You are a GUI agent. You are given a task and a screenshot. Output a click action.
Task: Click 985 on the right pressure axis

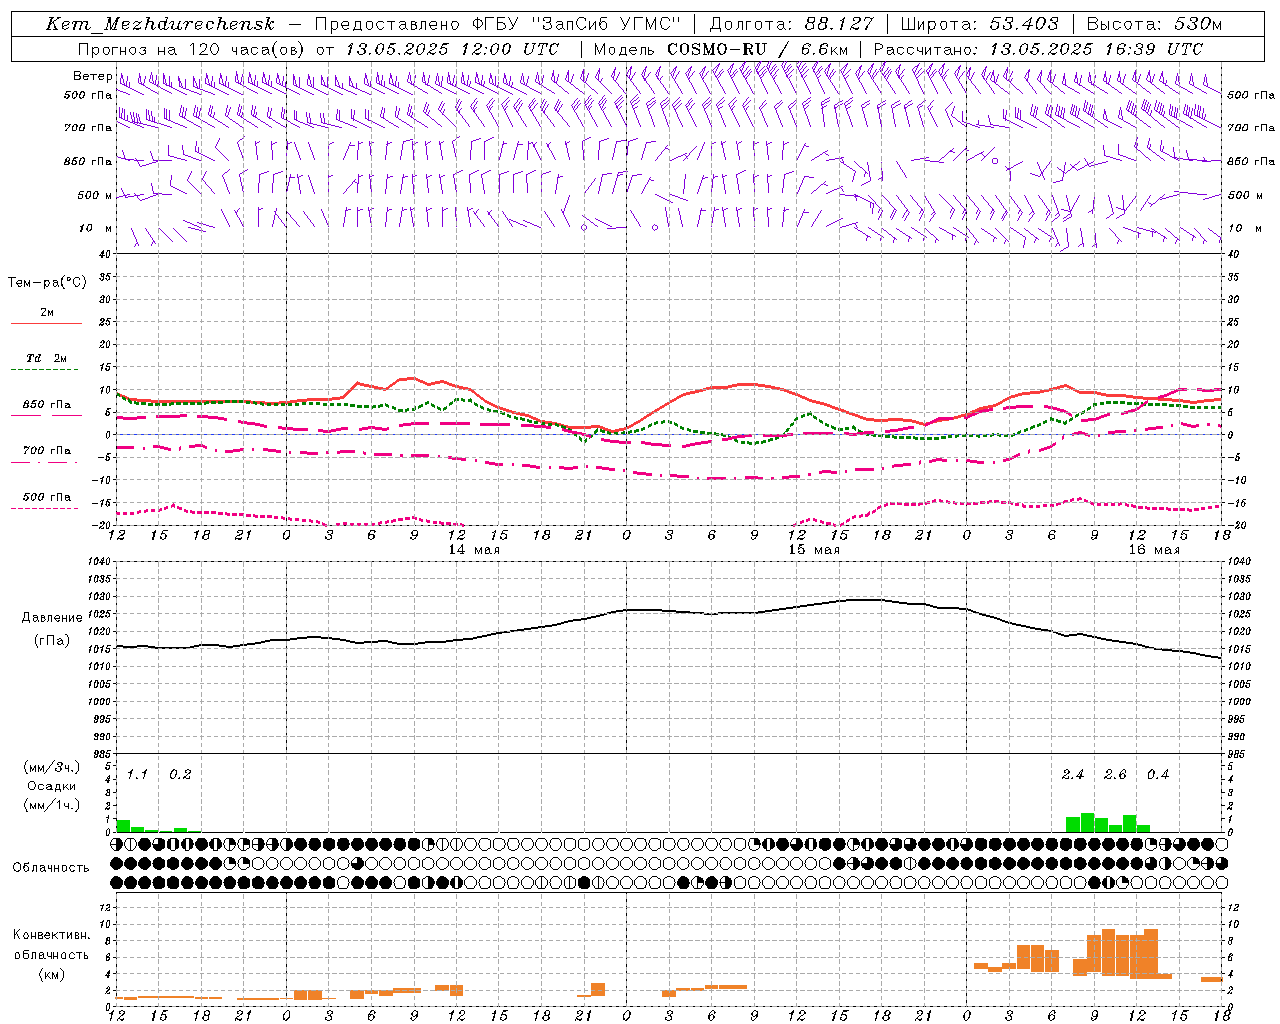(1238, 754)
